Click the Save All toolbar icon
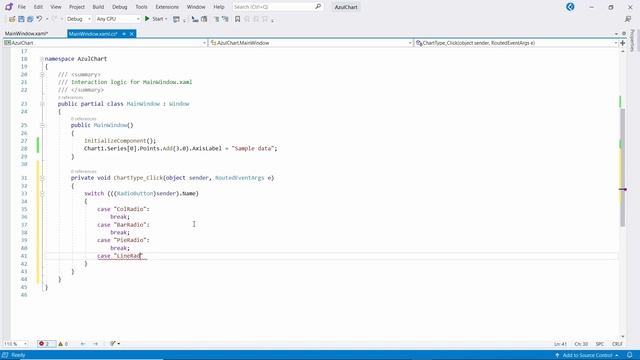This screenshot has height=360, width=640. 30,19
